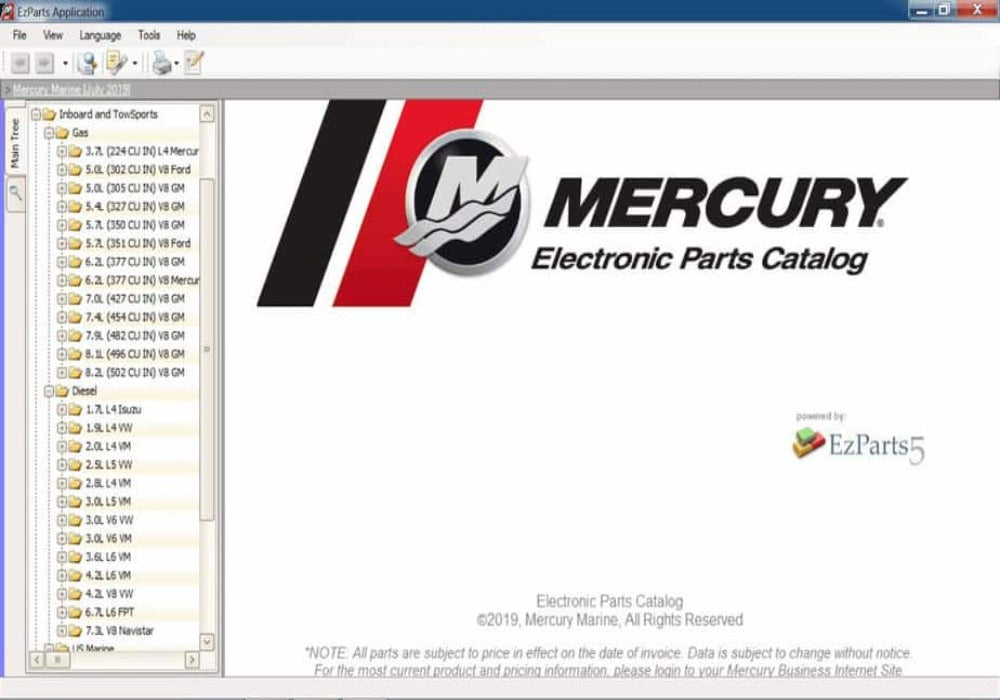Open the Tools menu
This screenshot has height=700, width=1000.
[x=148, y=34]
